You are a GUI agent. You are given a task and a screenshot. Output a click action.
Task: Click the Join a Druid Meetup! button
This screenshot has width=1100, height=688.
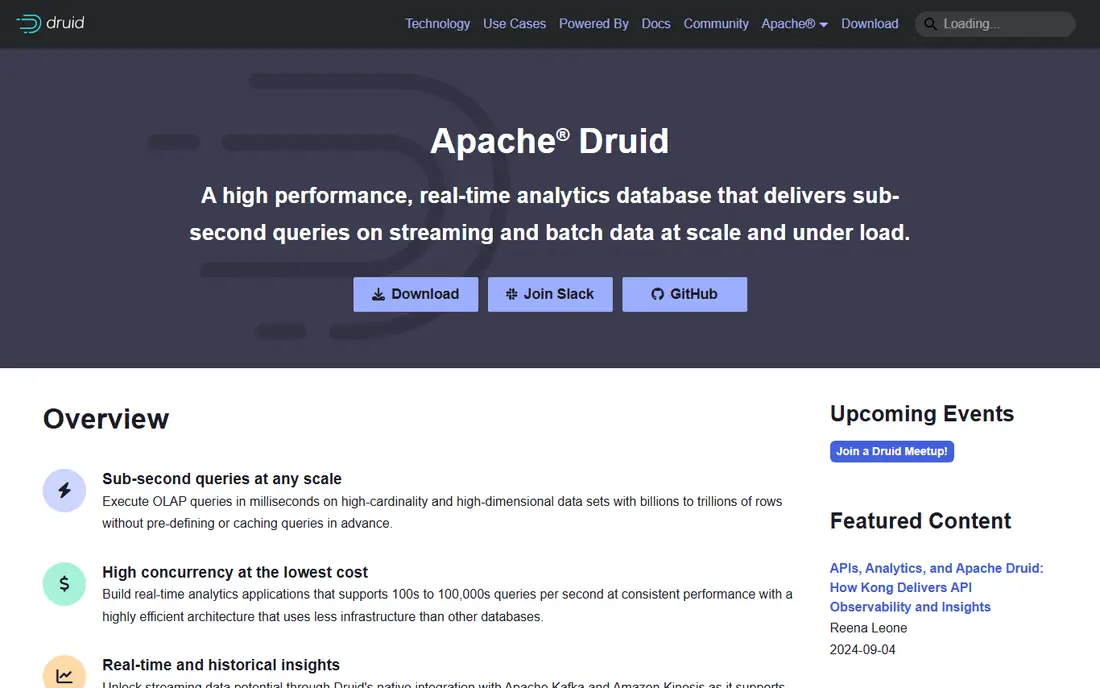[892, 451]
